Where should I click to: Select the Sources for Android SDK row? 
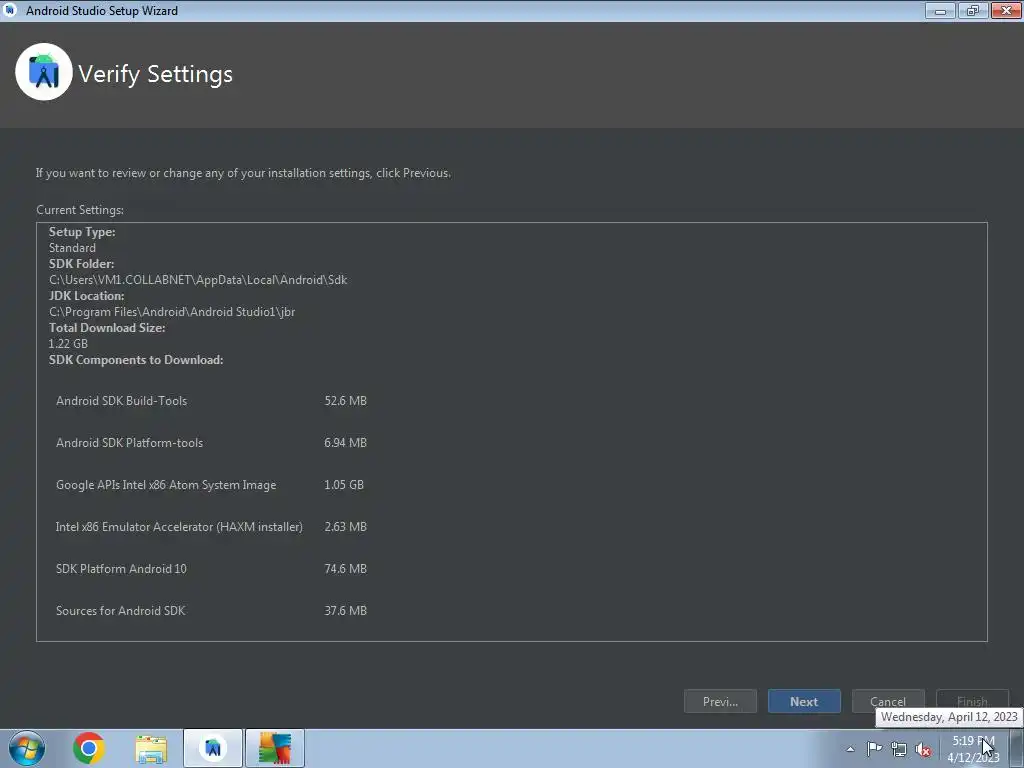[x=211, y=611]
